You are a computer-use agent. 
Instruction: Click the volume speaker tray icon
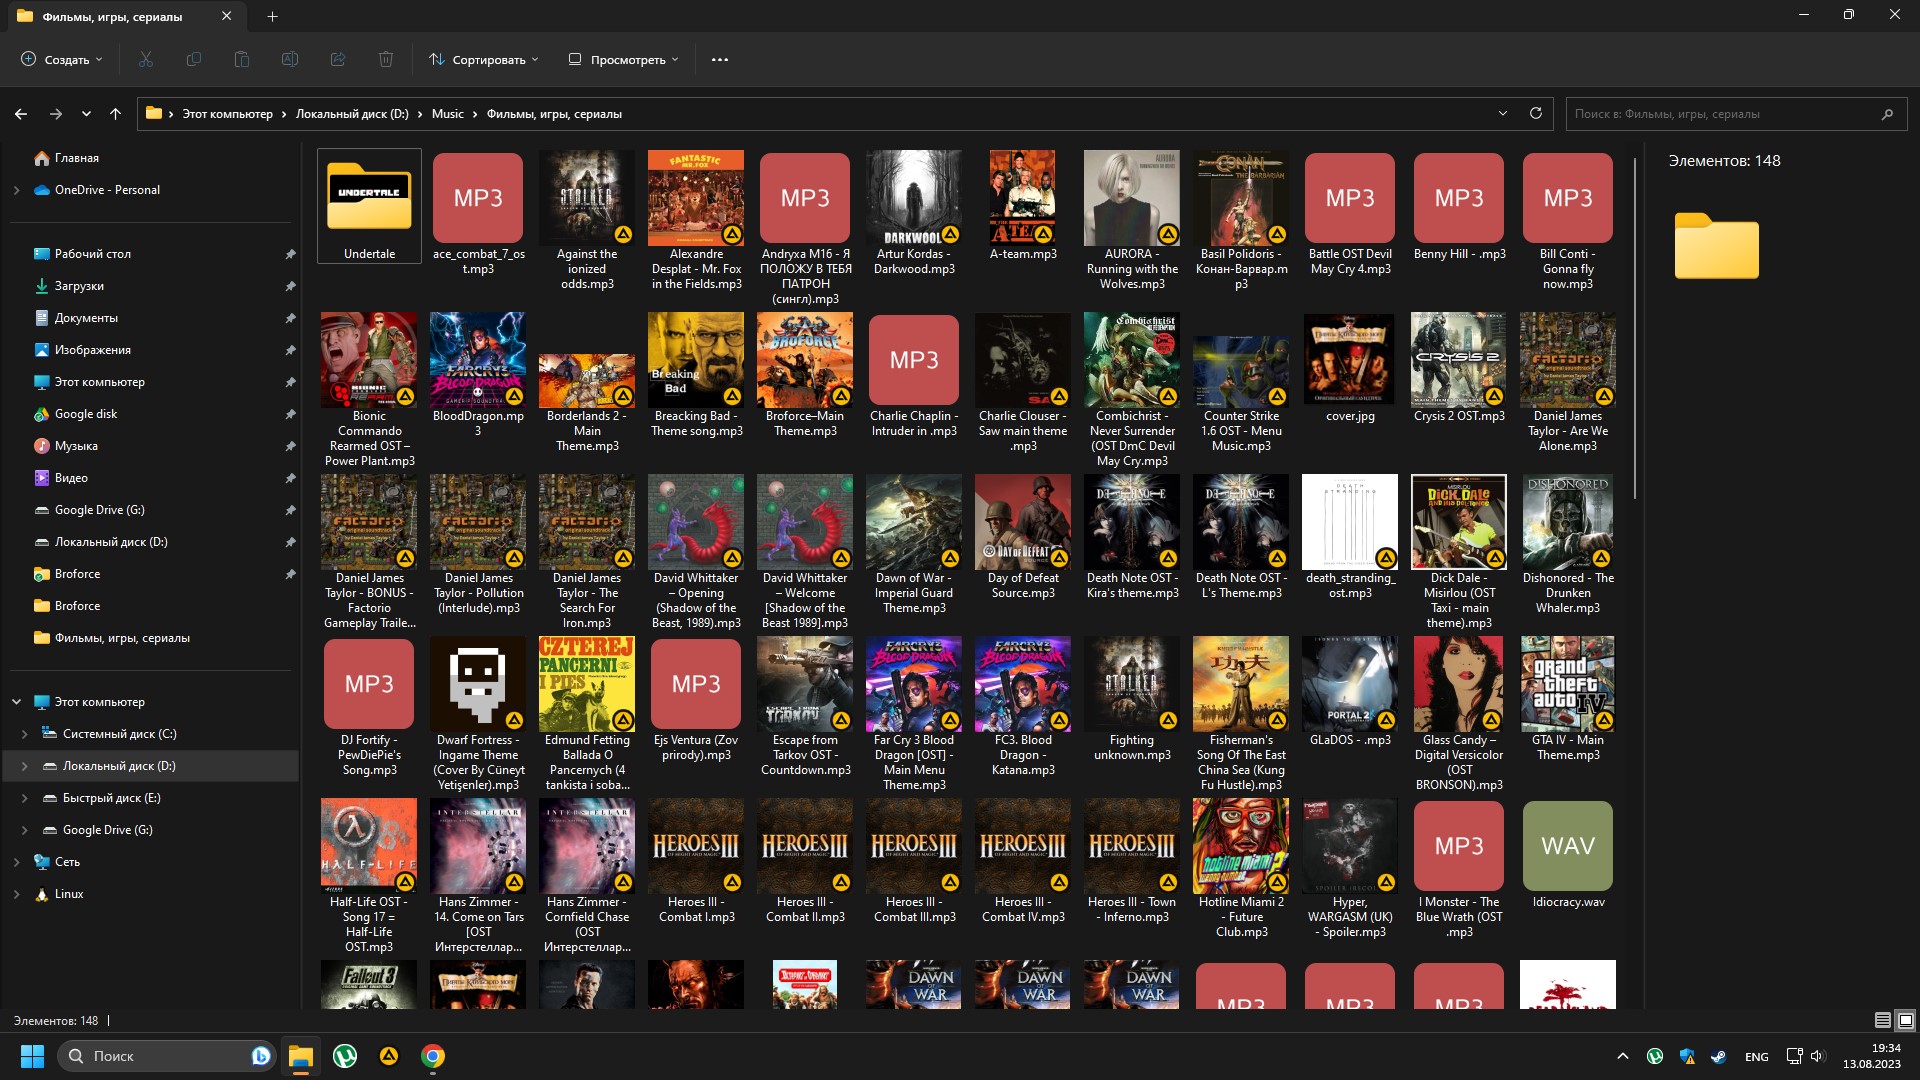tap(1818, 1056)
